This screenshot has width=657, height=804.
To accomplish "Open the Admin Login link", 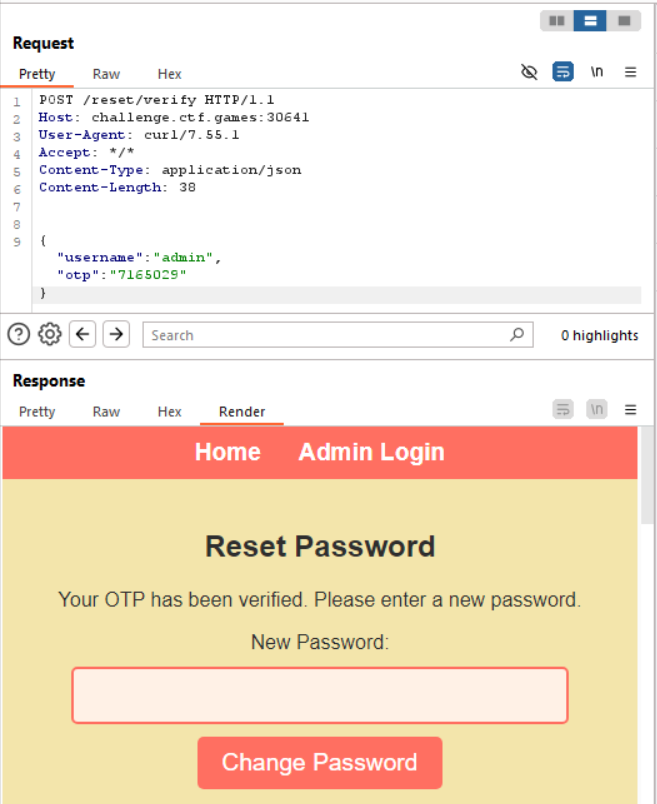I will tap(371, 452).
